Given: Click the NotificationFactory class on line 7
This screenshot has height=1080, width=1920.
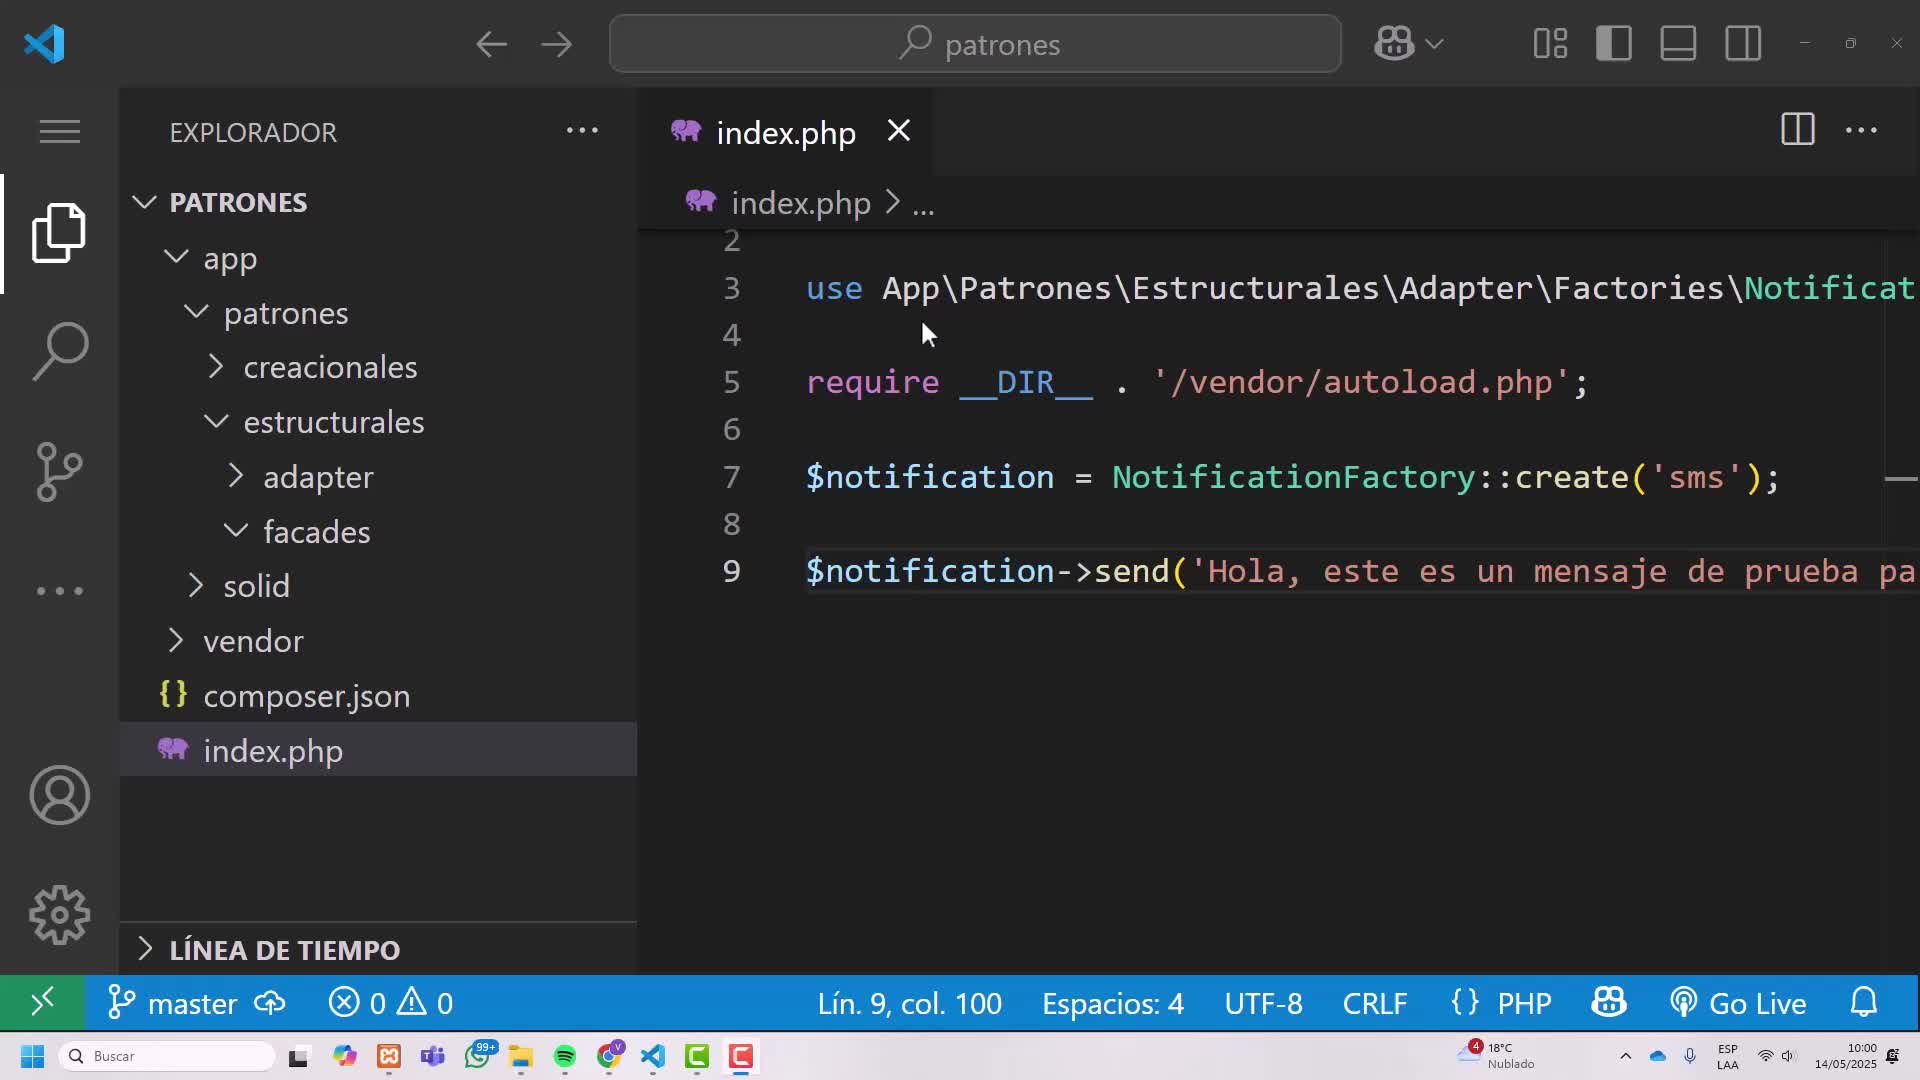Looking at the screenshot, I should click(x=1294, y=477).
